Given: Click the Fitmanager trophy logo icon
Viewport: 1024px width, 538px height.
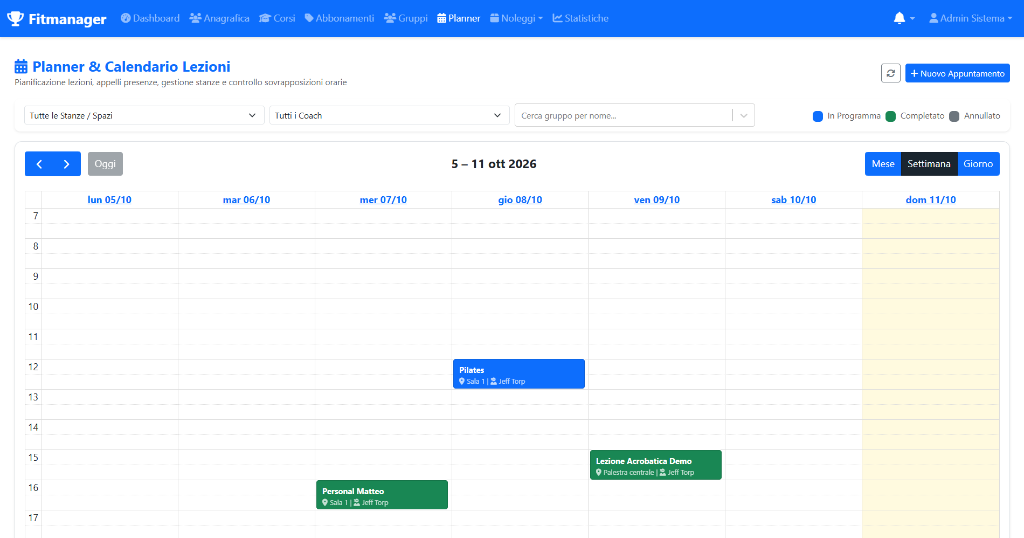Looking at the screenshot, I should pos(15,19).
